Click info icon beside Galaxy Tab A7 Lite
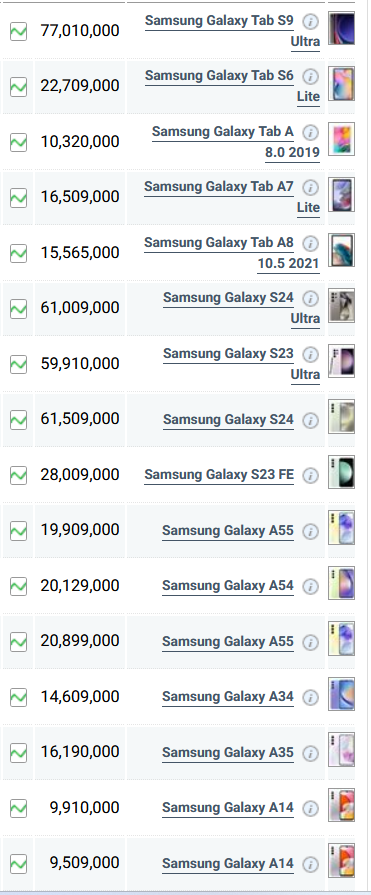Screen dimensions: 371x895 310,187
